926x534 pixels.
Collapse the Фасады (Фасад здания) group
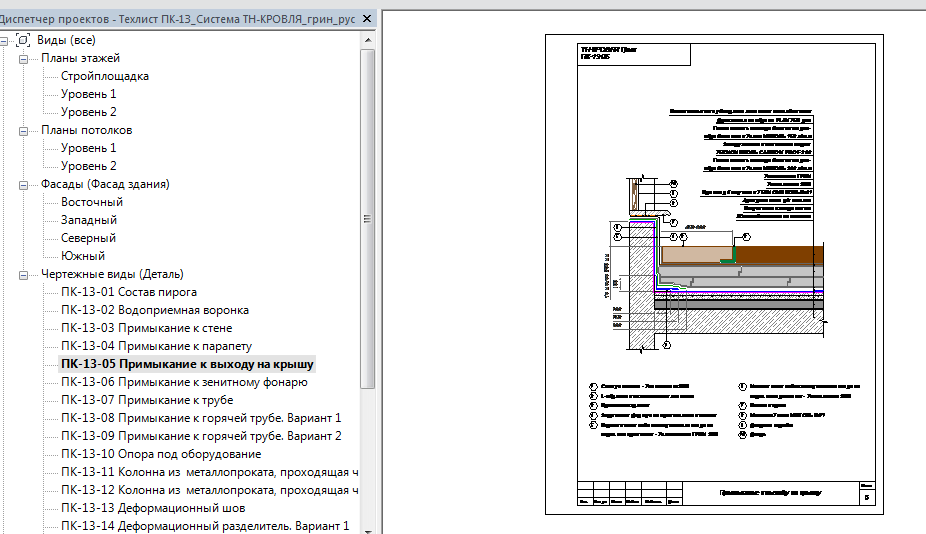coord(23,185)
